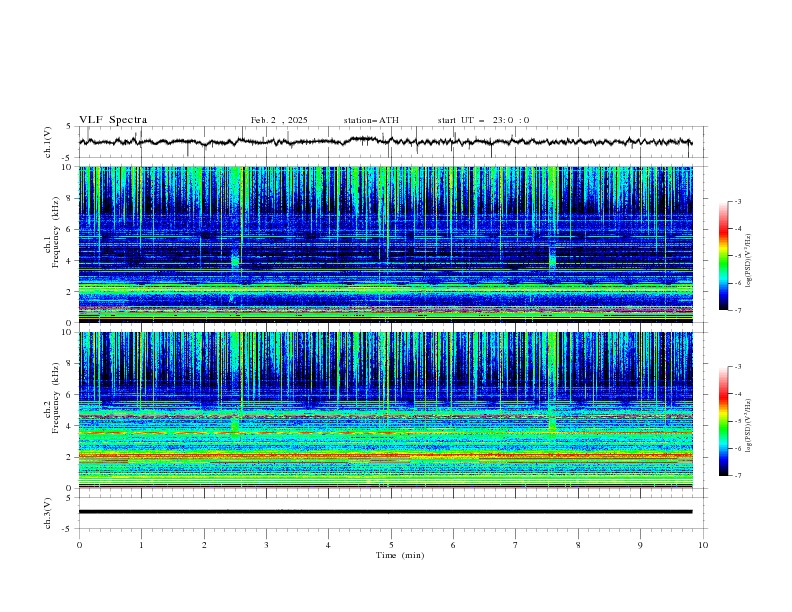The image size is (792, 612).
Task: Select the "start UT = 23:0 :0" text
Action: pos(483,120)
